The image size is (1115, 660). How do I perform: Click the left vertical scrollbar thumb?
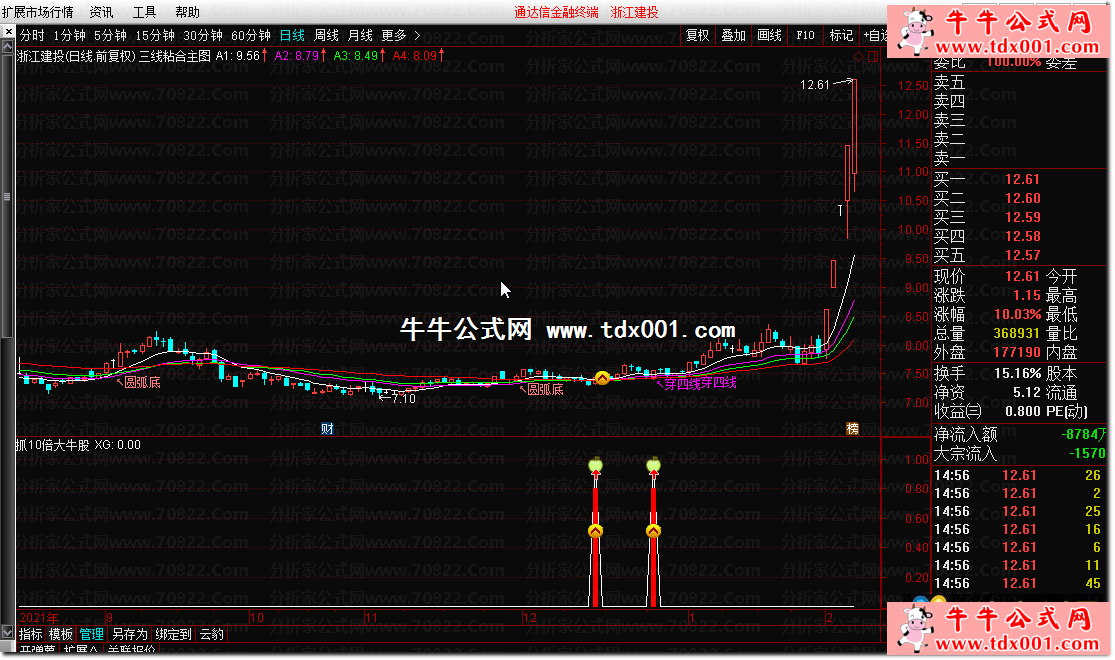tap(8, 196)
